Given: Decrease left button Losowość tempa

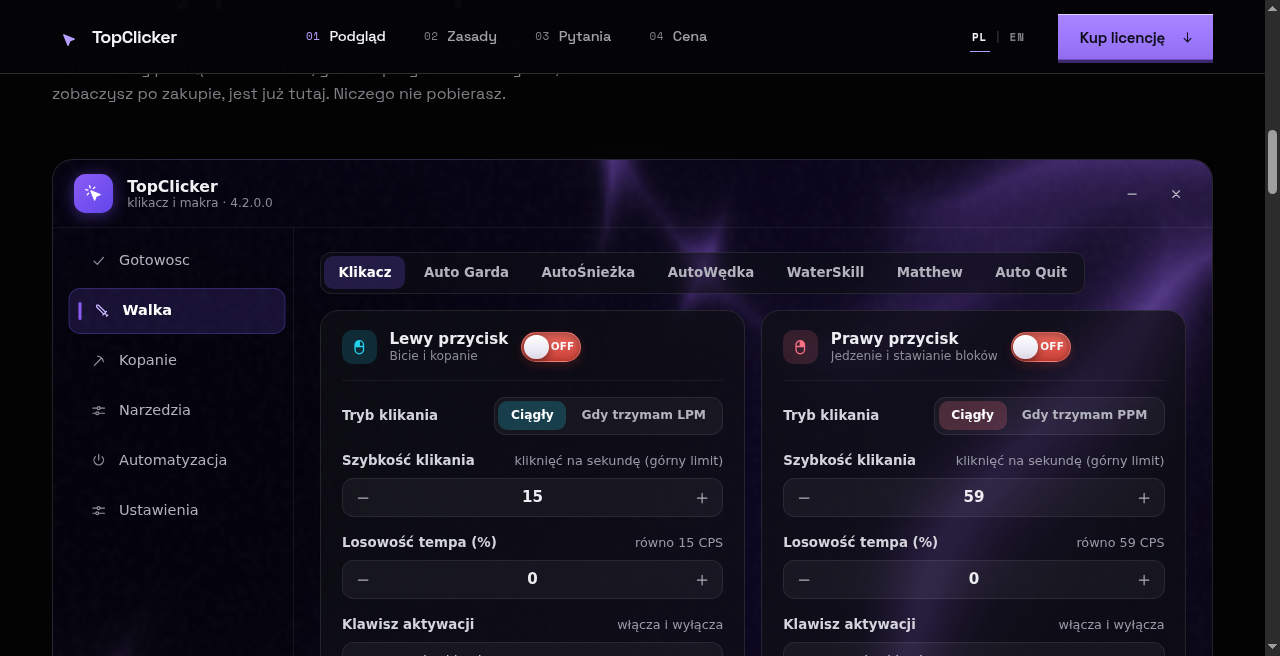Looking at the screenshot, I should [363, 579].
